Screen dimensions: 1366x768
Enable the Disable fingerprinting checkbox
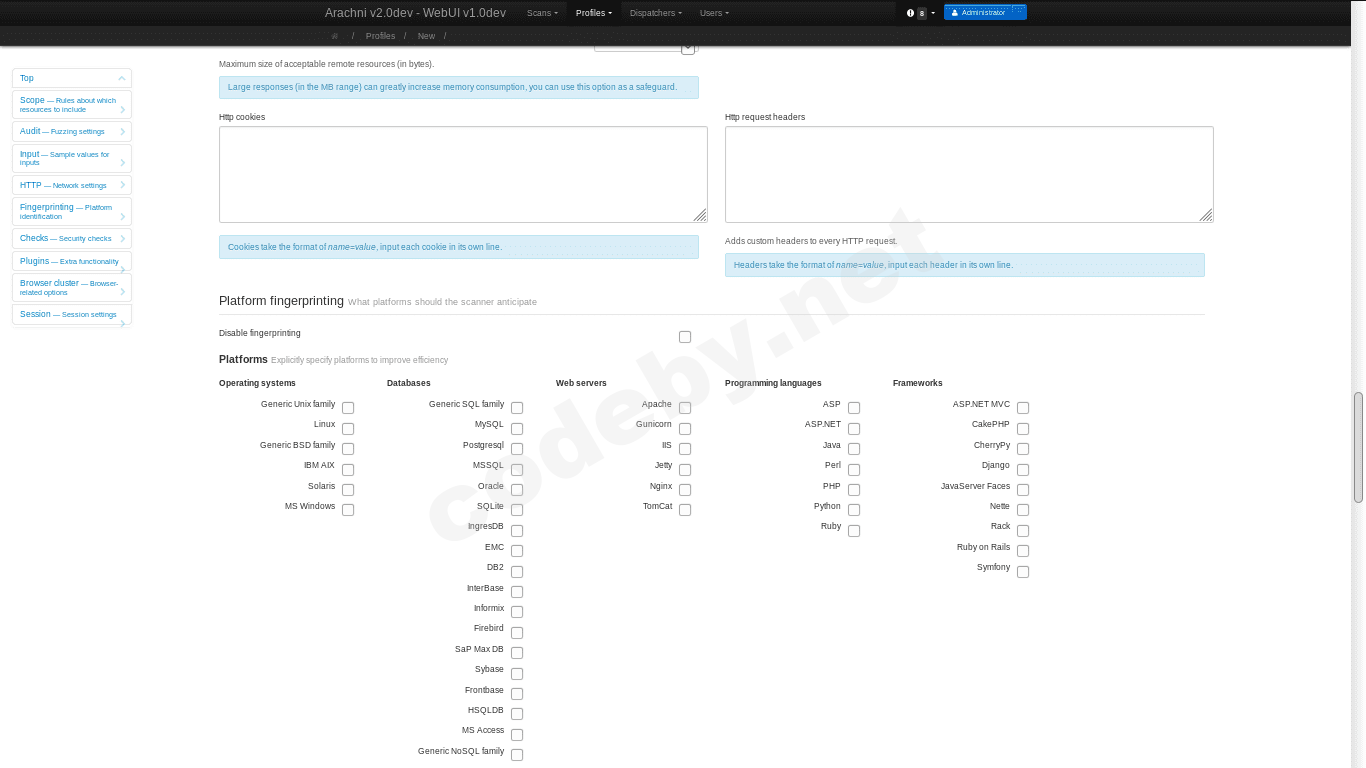click(685, 337)
